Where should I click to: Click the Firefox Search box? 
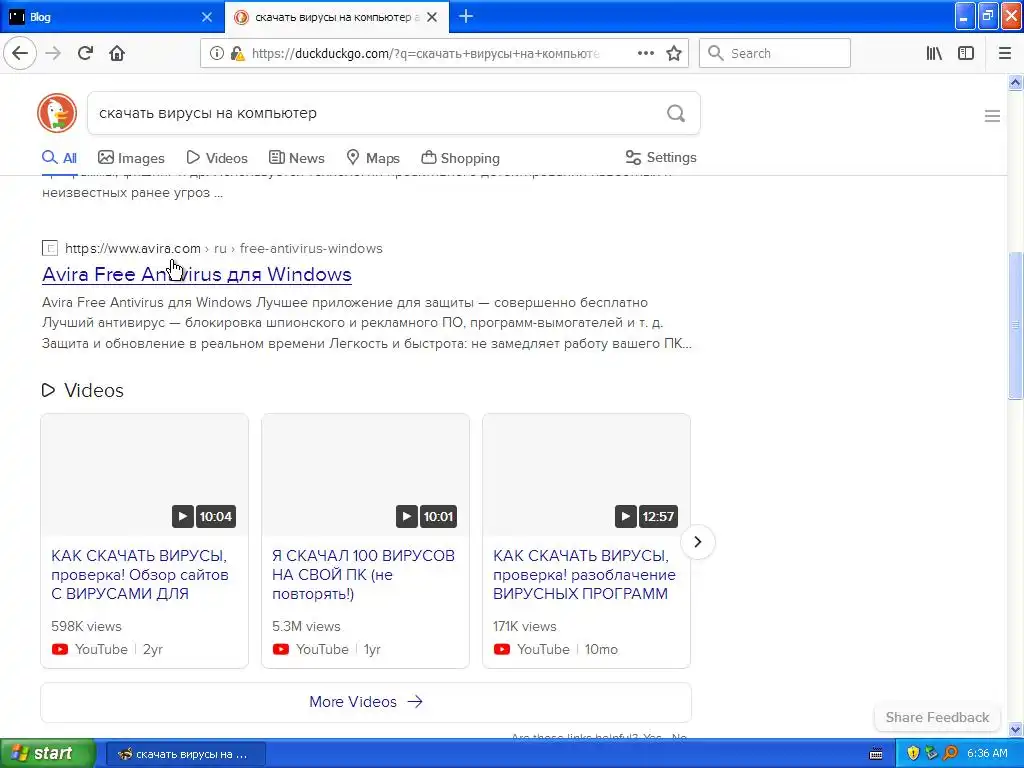point(775,53)
